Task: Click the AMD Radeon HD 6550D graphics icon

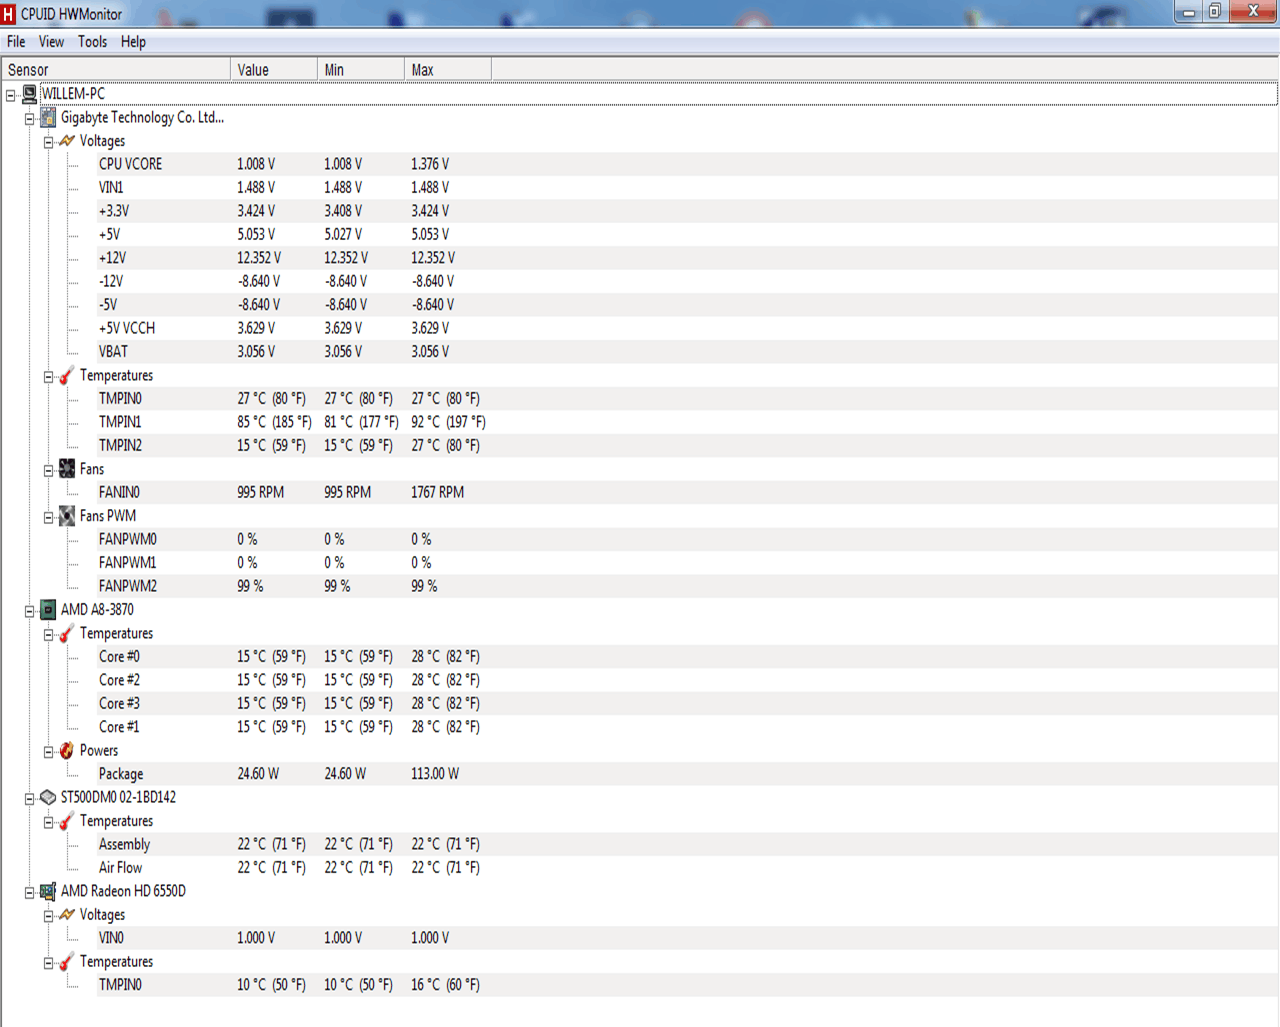Action: (48, 892)
